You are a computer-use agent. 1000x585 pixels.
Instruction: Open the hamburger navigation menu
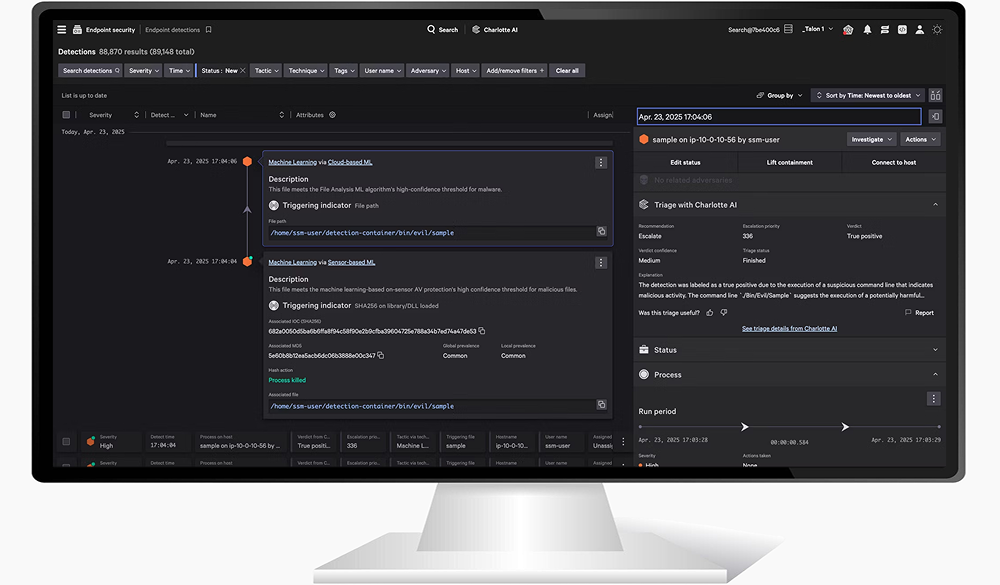pyautogui.click(x=62, y=30)
